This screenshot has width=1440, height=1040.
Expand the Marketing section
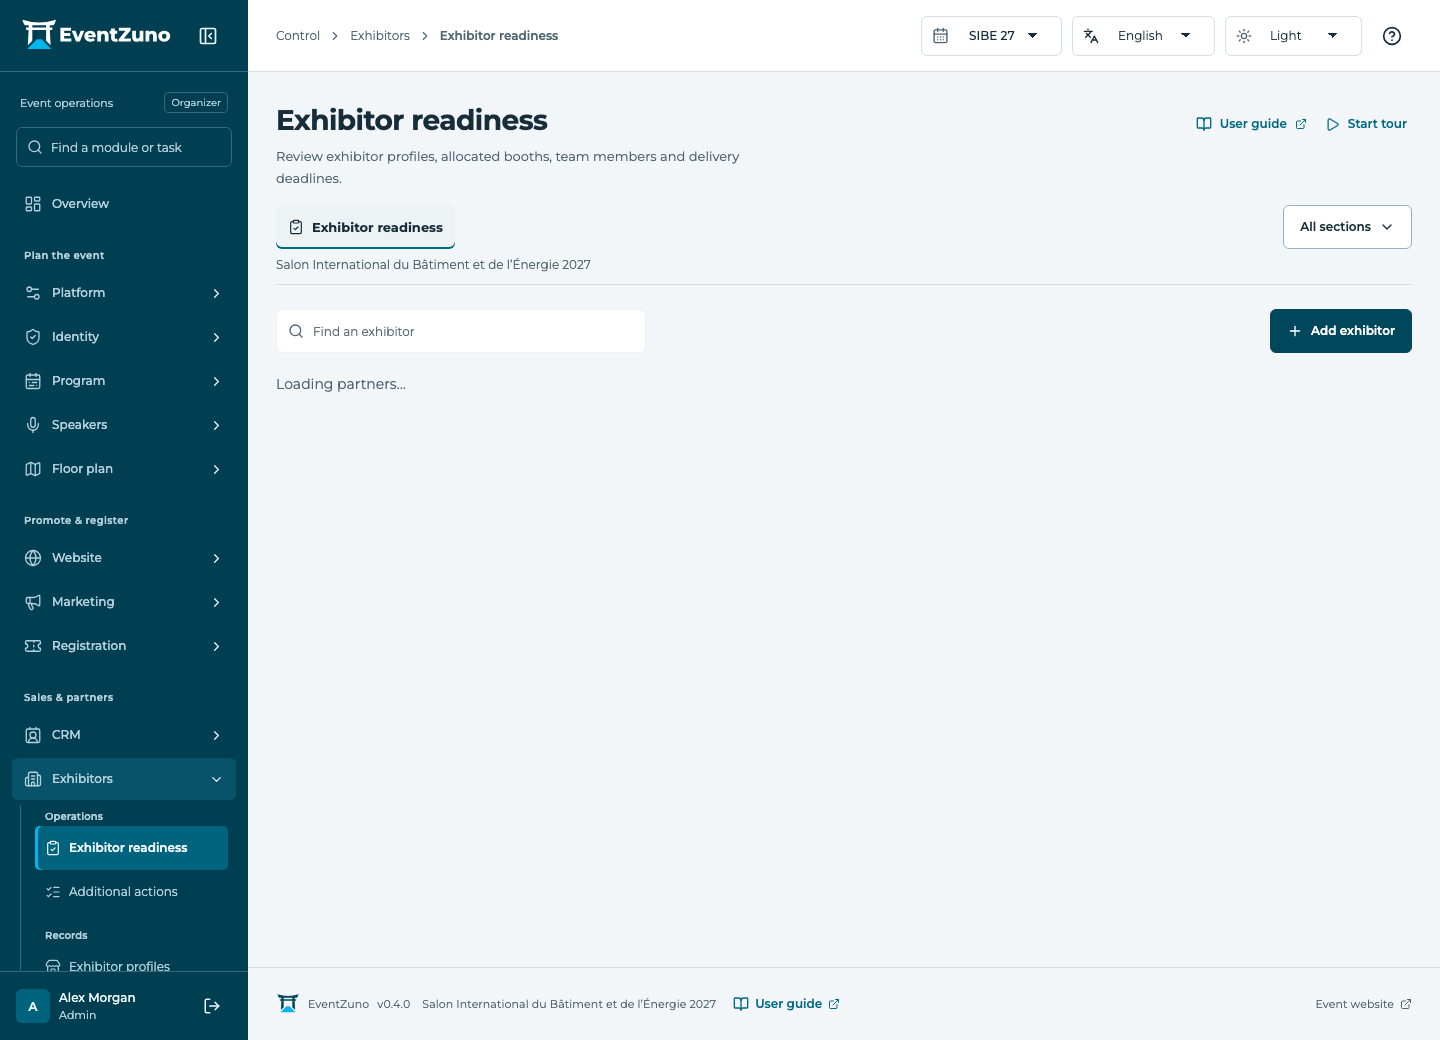click(x=124, y=602)
